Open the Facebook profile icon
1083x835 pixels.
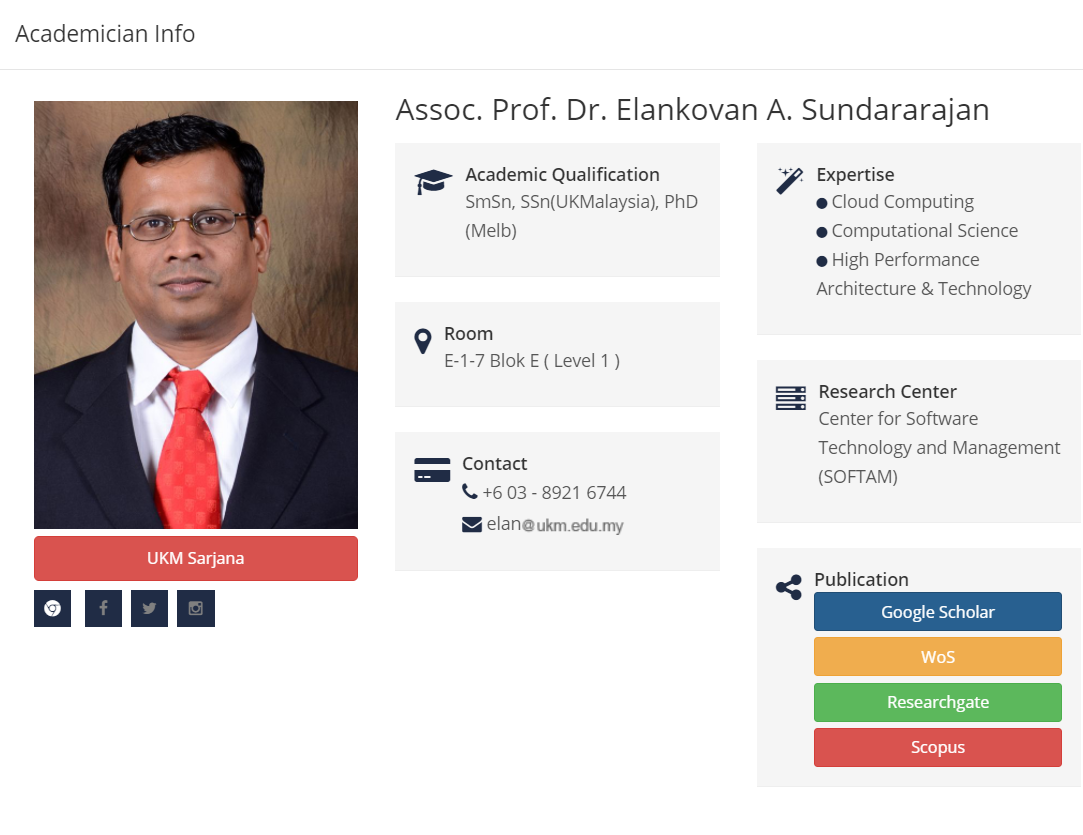[103, 608]
